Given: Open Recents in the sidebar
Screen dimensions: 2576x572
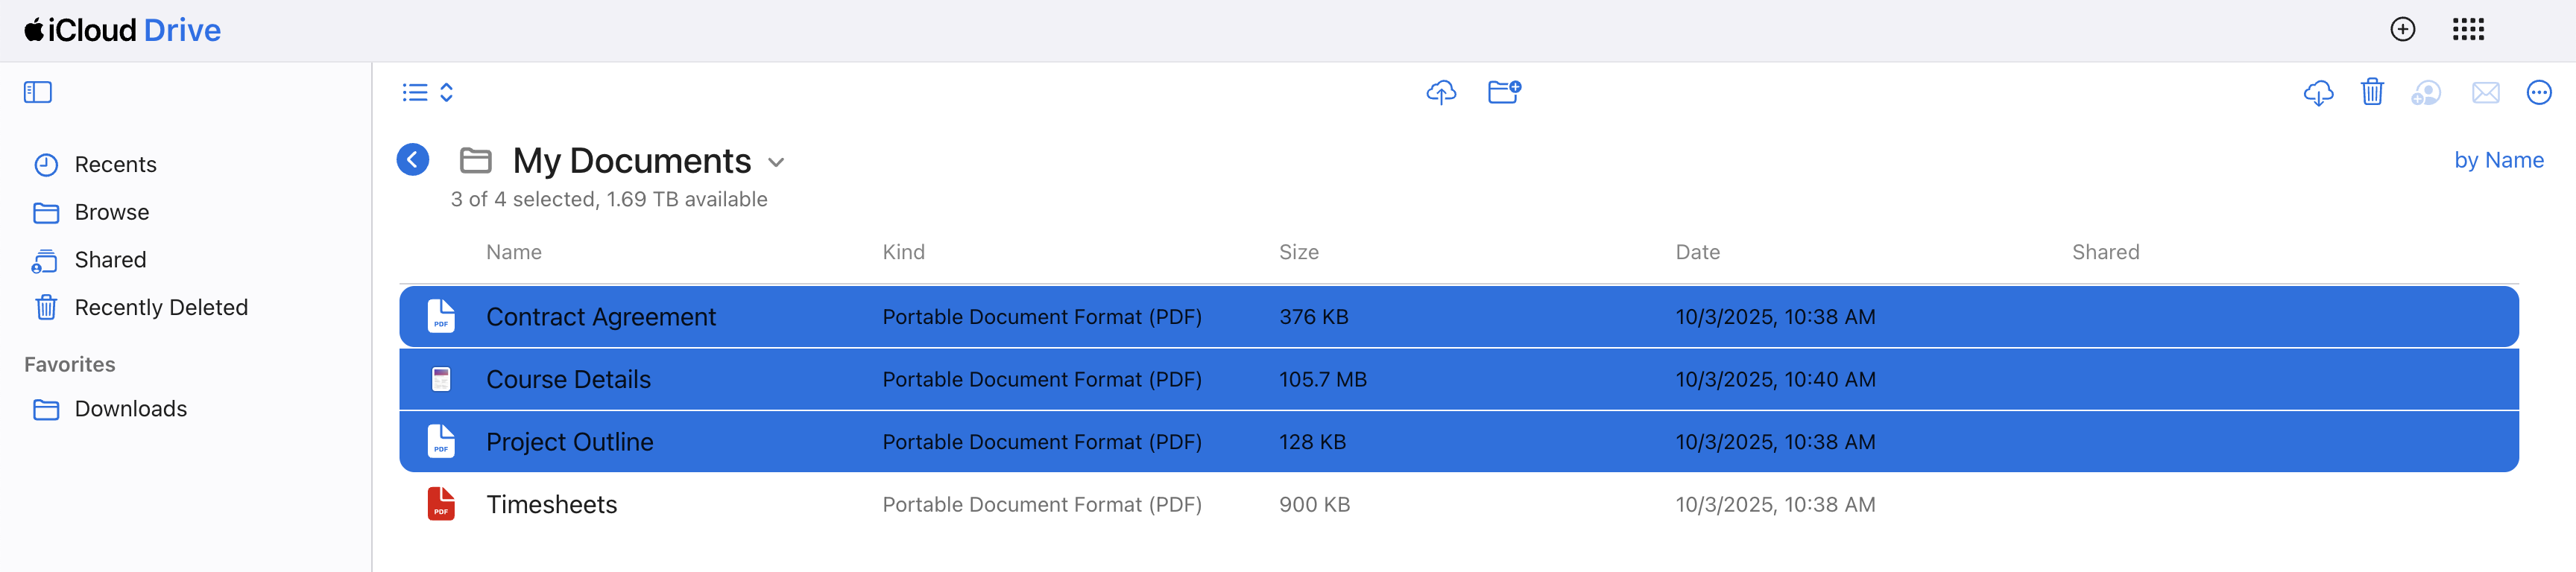Looking at the screenshot, I should click(115, 165).
